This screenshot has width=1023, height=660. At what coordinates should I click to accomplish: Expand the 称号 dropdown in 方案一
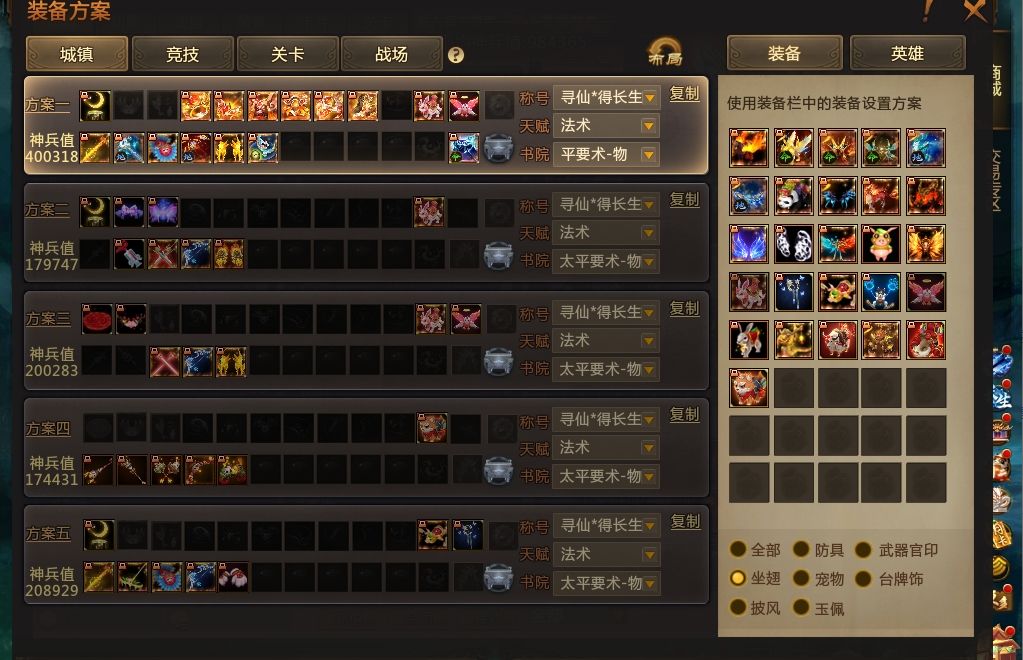point(606,98)
